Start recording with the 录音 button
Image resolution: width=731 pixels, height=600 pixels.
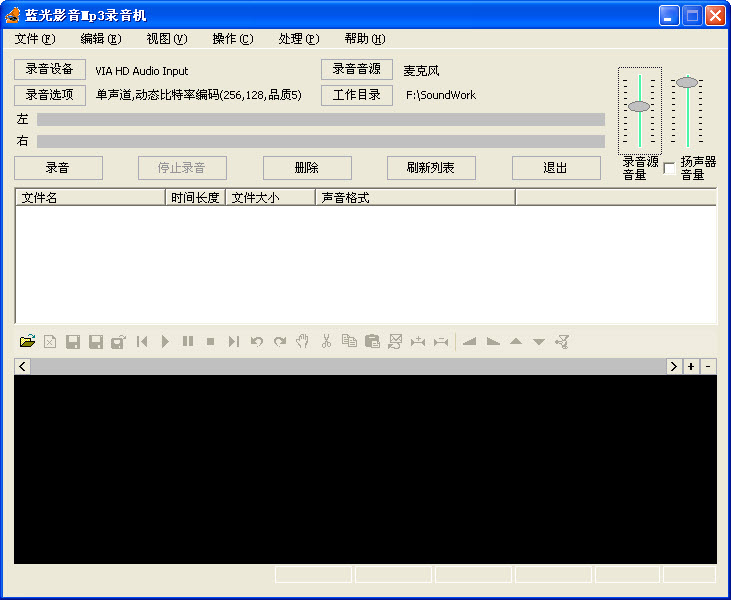click(x=58, y=168)
